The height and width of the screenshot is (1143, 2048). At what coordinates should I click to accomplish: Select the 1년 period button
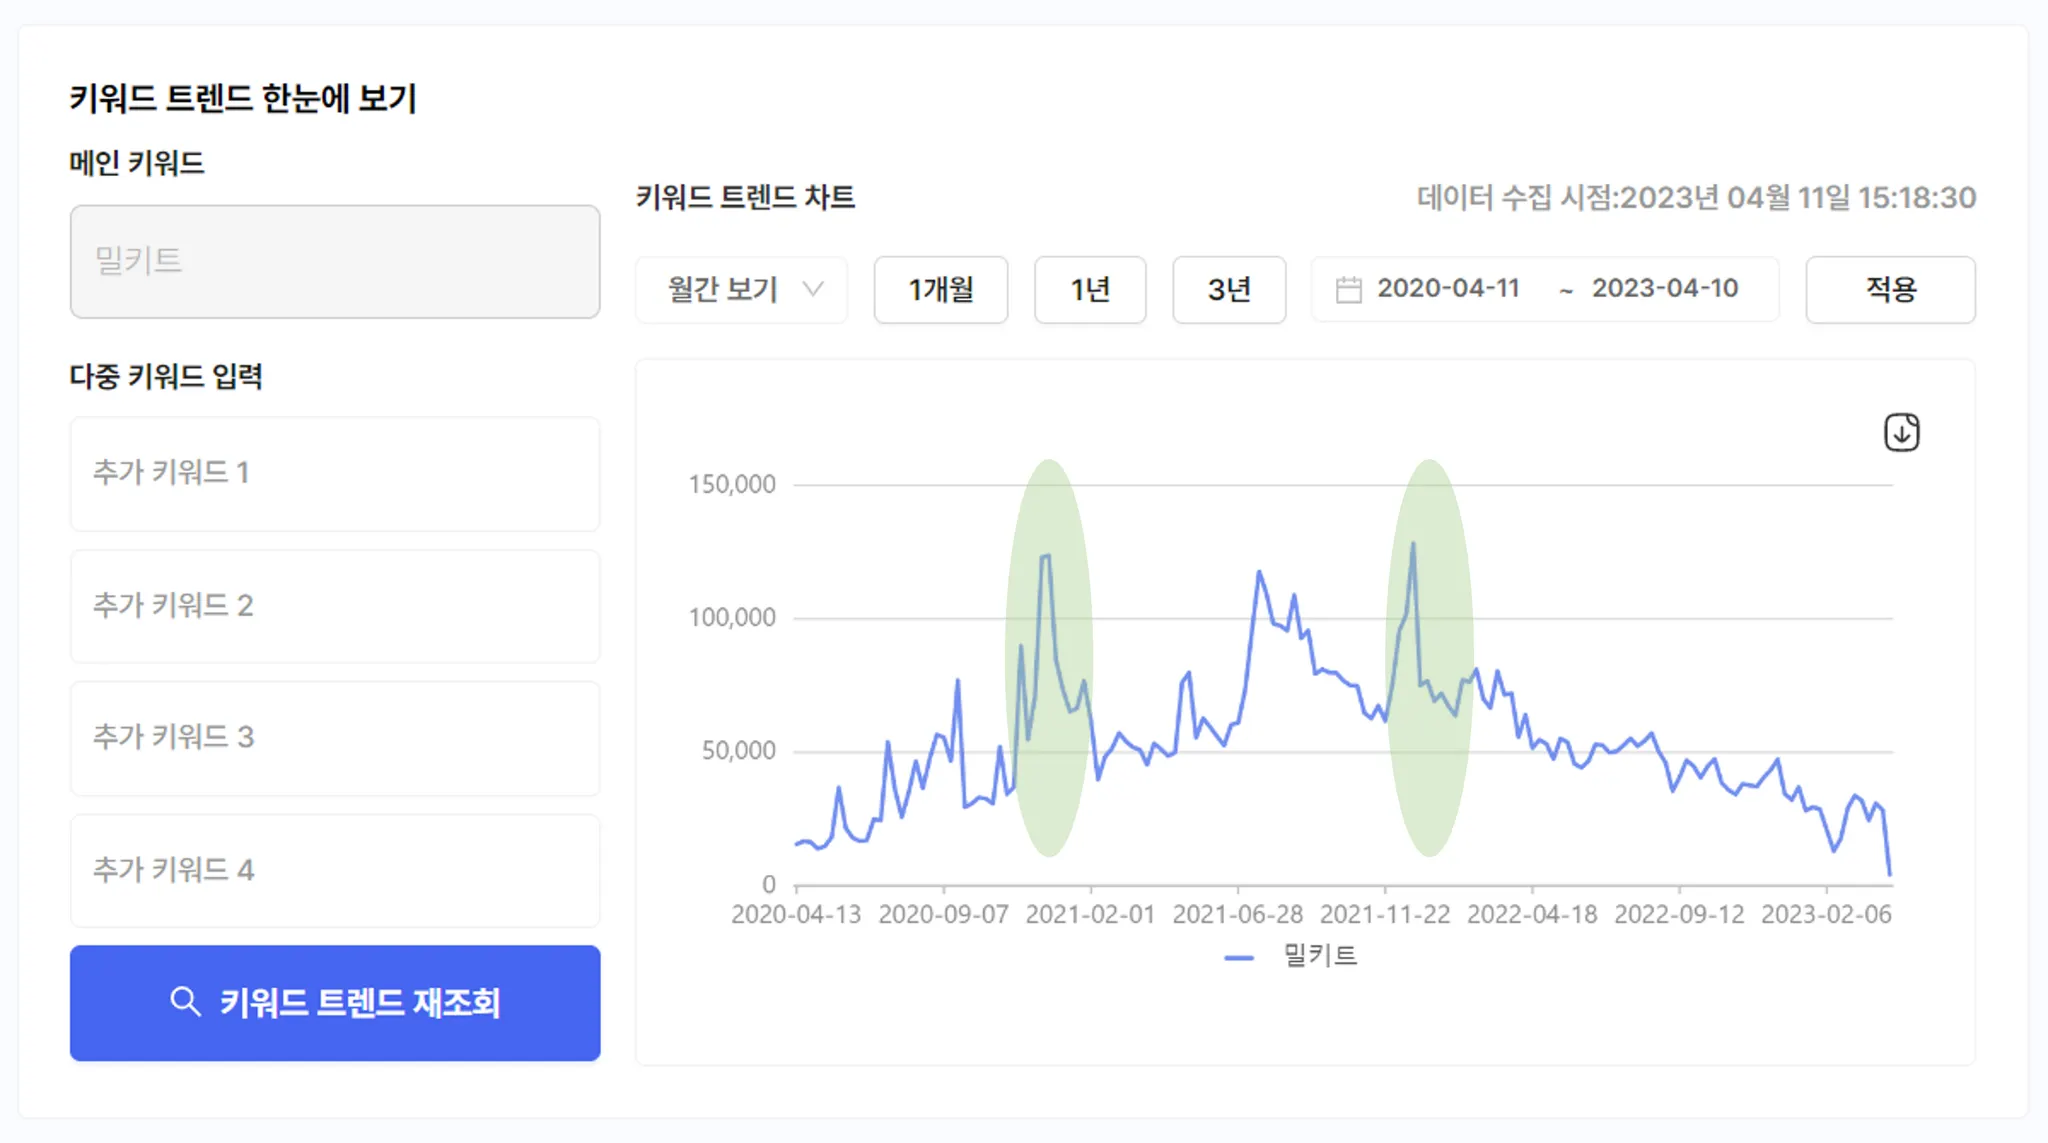1089,290
